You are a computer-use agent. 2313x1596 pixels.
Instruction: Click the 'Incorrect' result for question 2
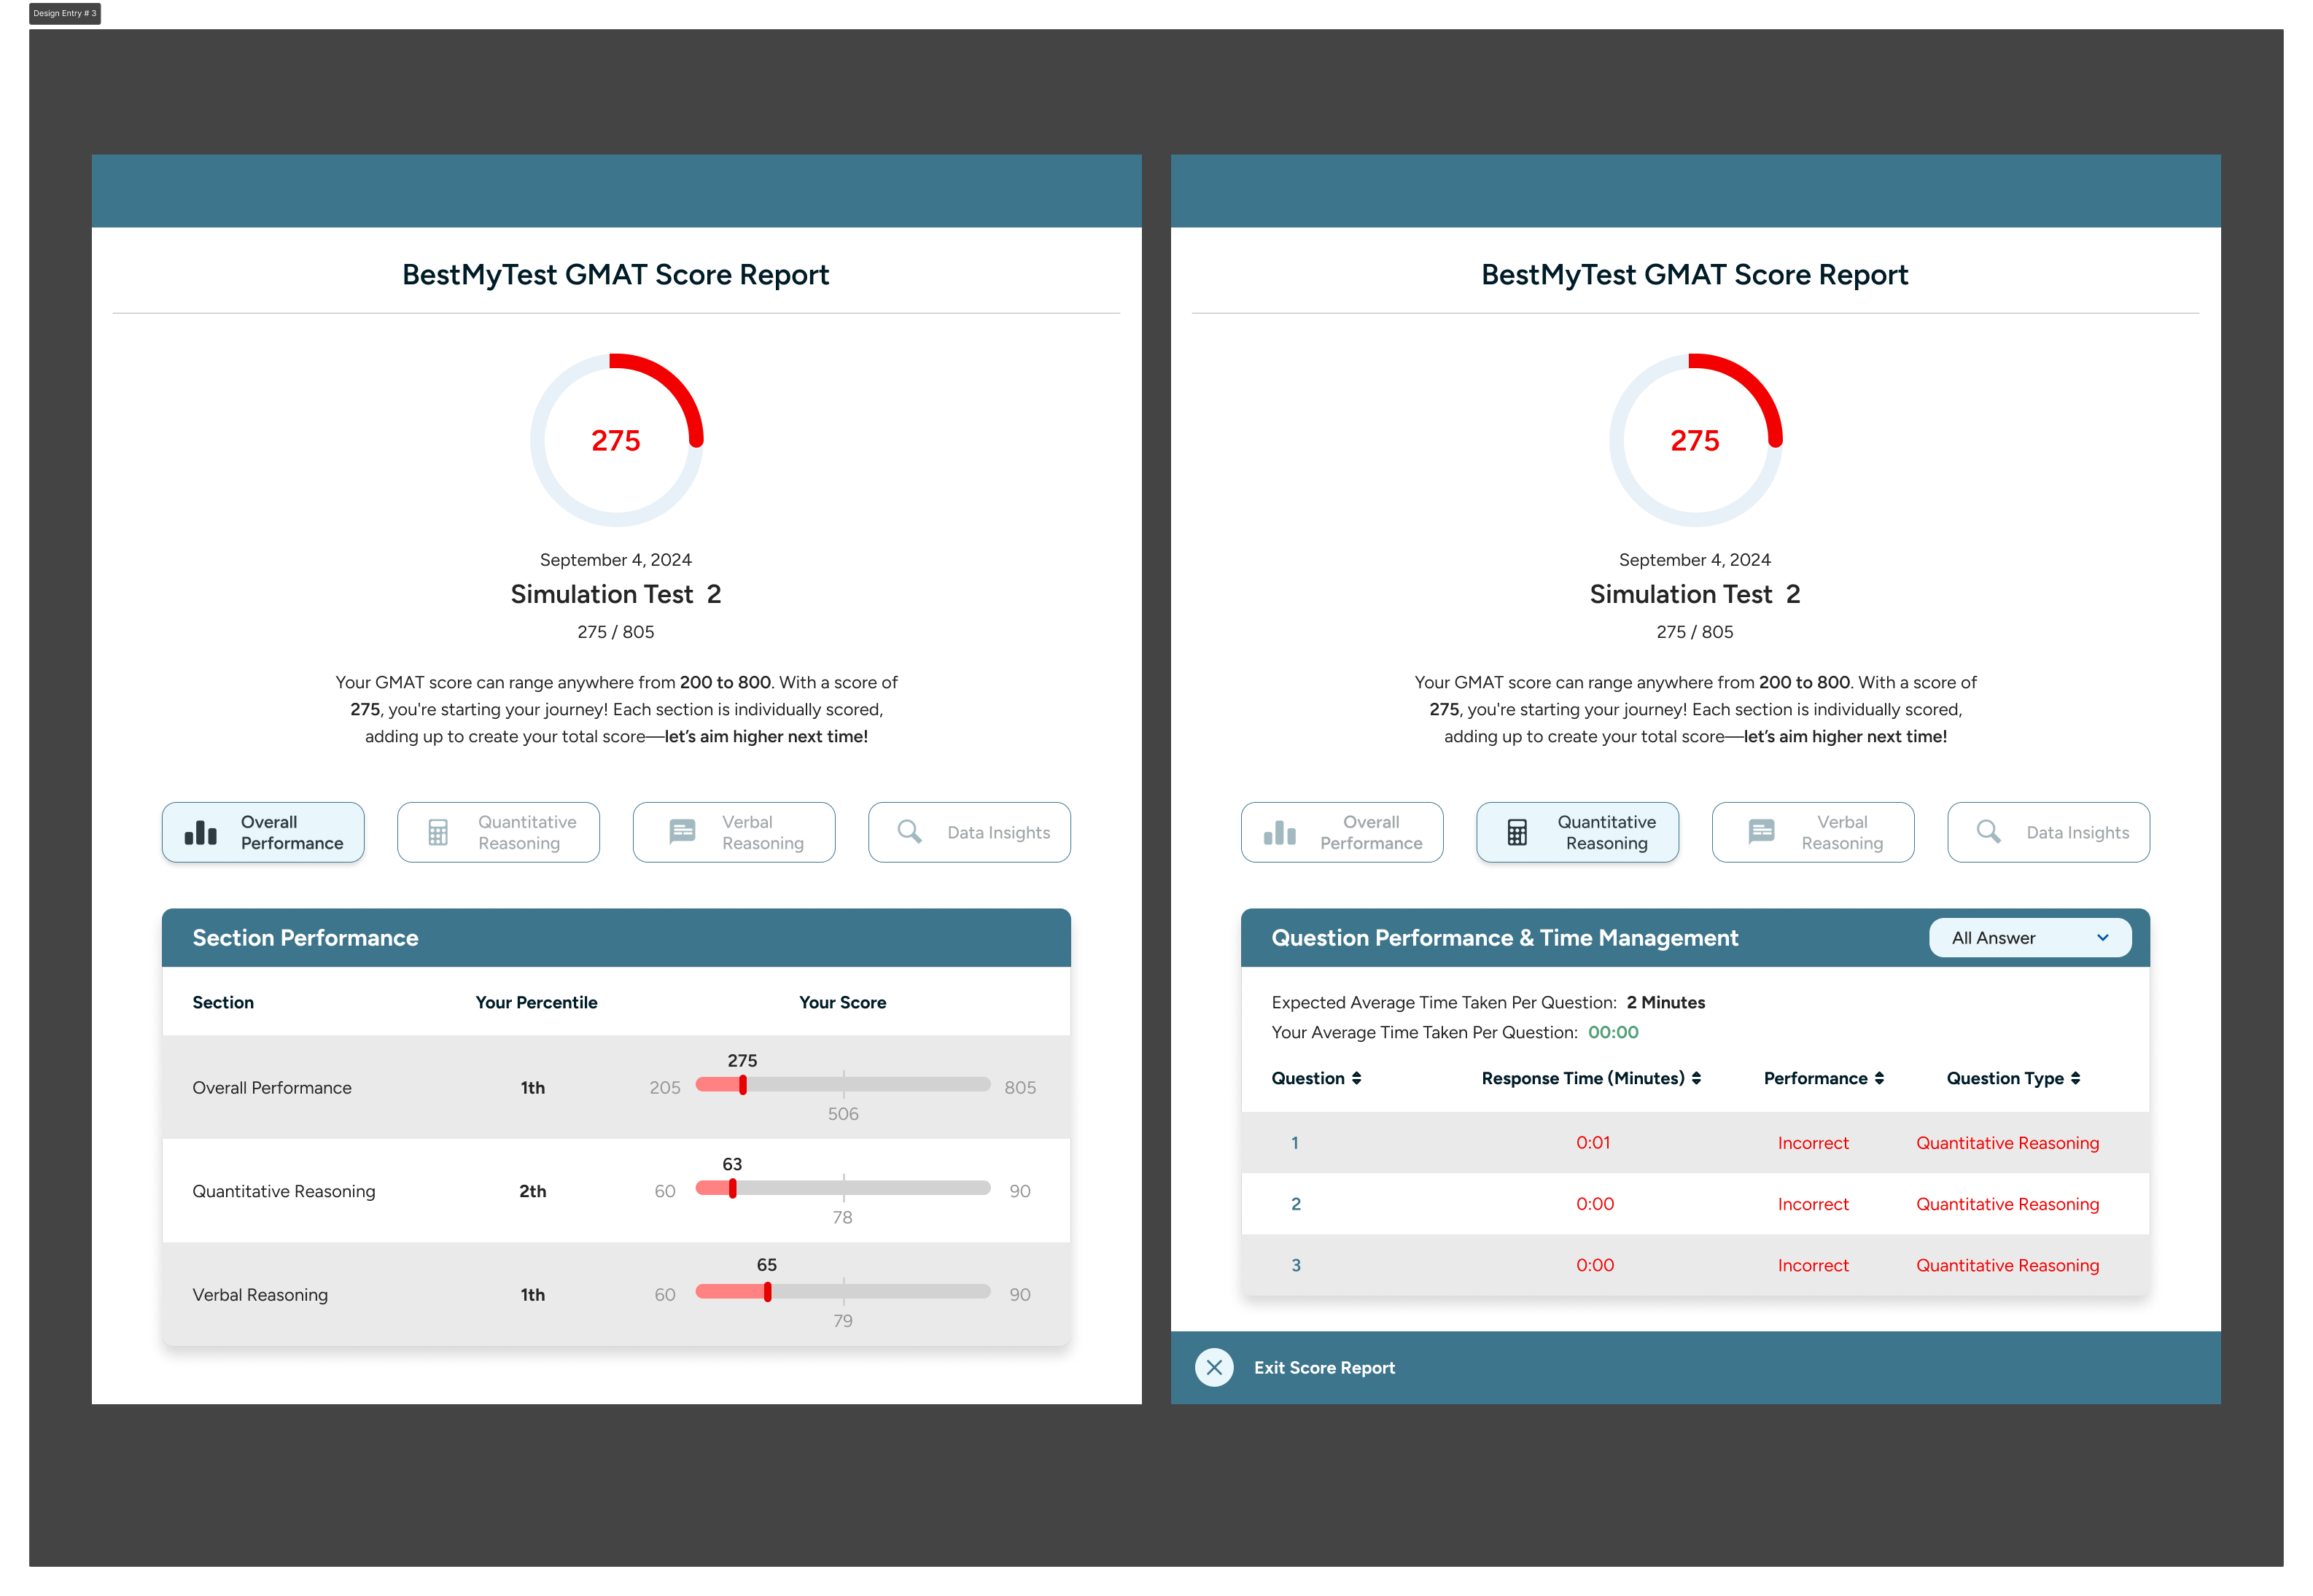tap(1813, 1204)
